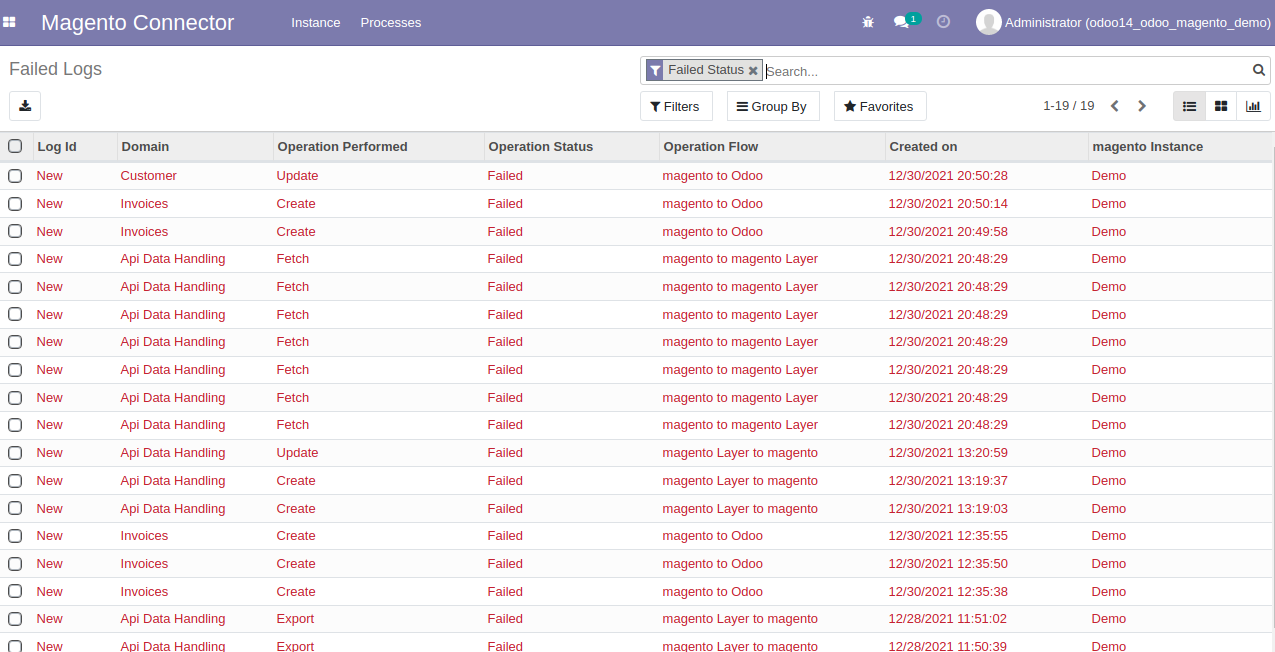
Task: Open the Filters dropdown
Action: pyautogui.click(x=676, y=105)
